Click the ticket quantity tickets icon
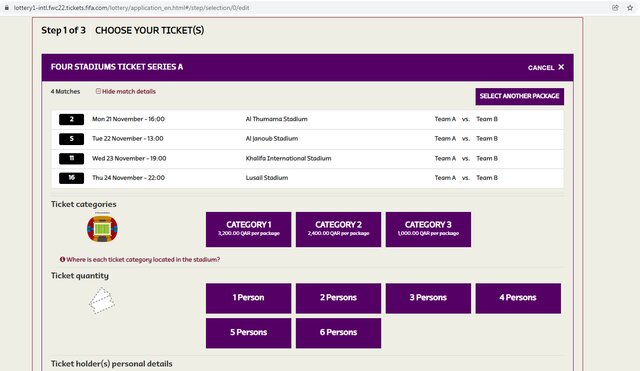640x371 pixels. coord(102,301)
